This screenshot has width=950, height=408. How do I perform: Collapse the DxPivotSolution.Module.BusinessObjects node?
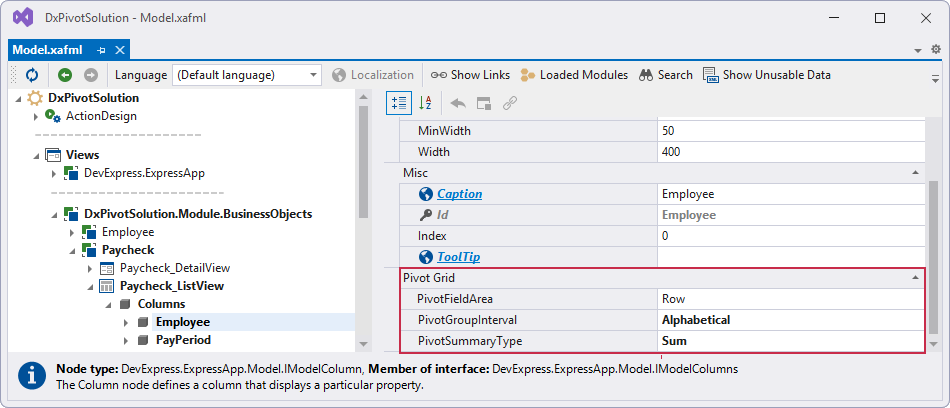(55, 215)
